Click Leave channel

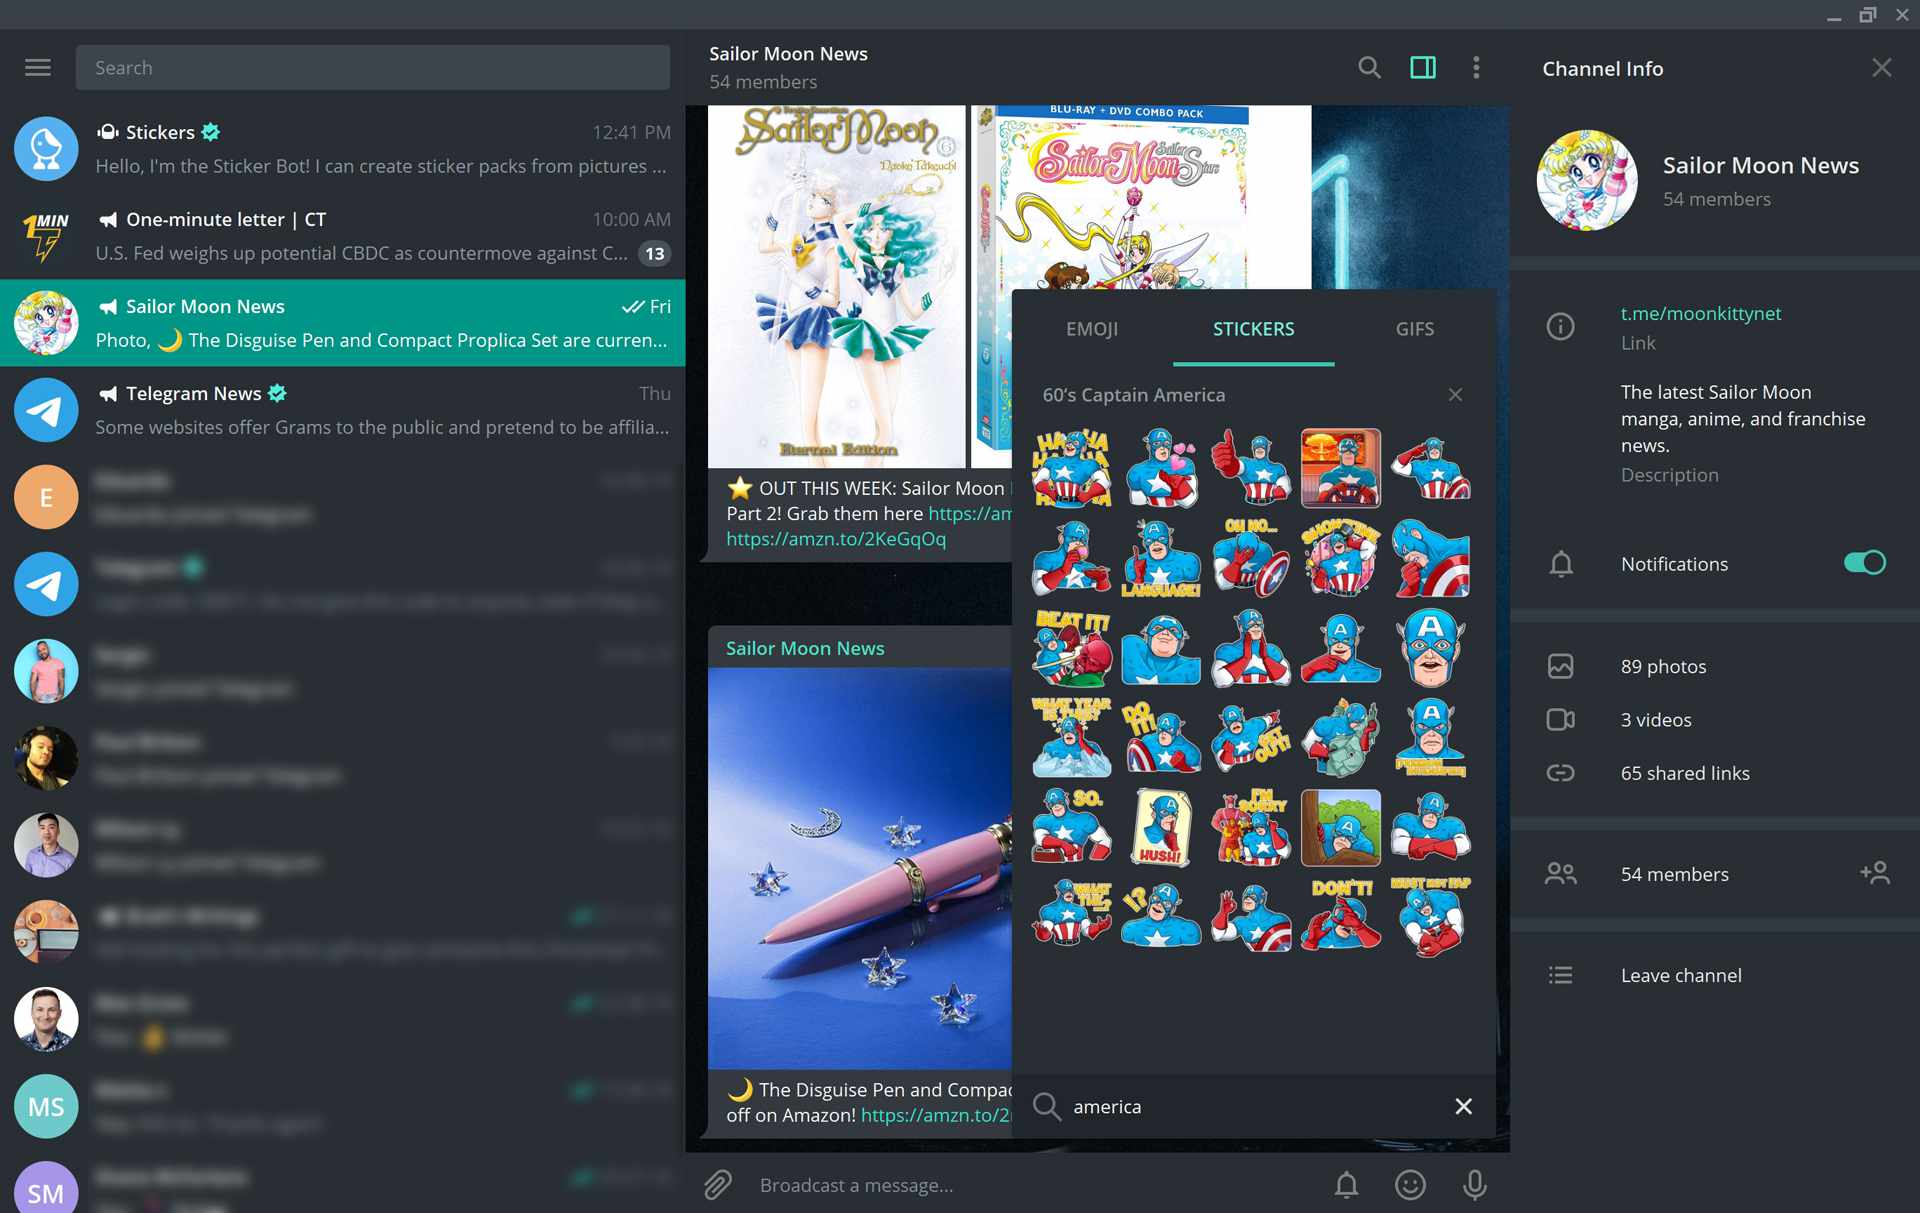coord(1680,975)
